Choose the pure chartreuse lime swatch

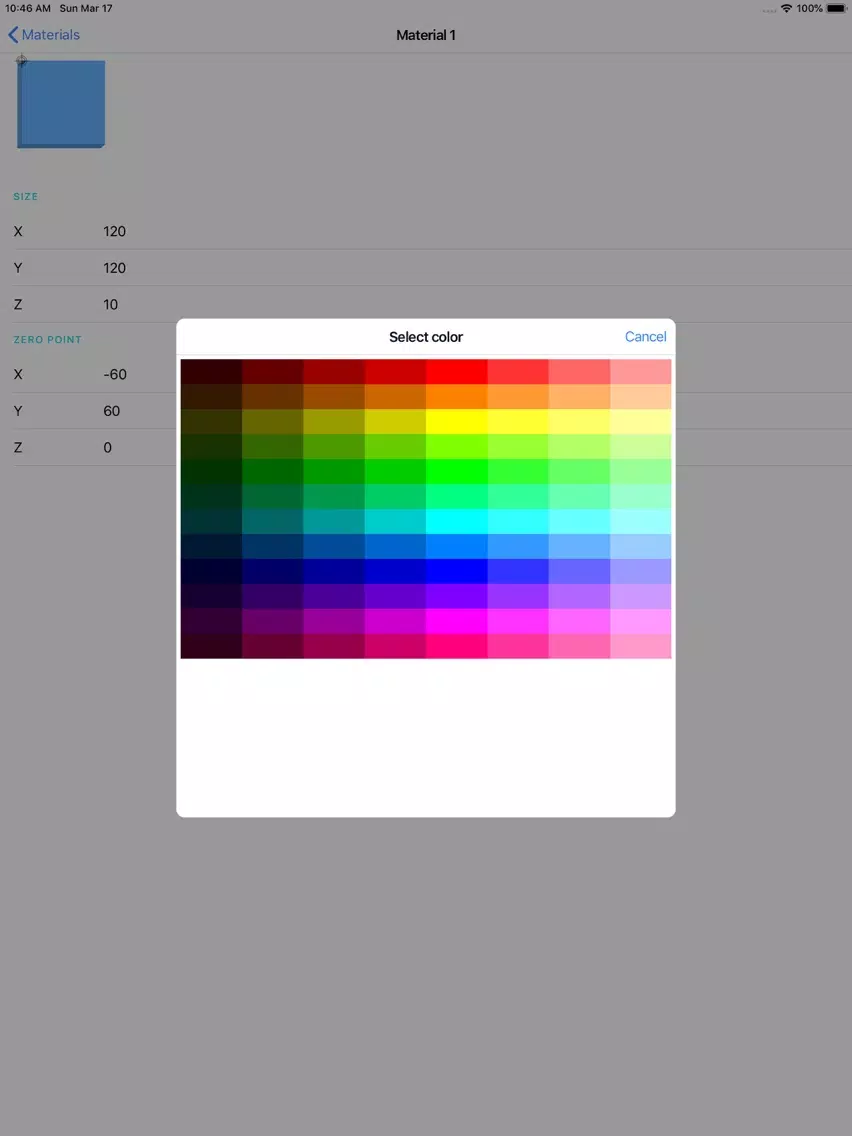pyautogui.click(x=456, y=446)
